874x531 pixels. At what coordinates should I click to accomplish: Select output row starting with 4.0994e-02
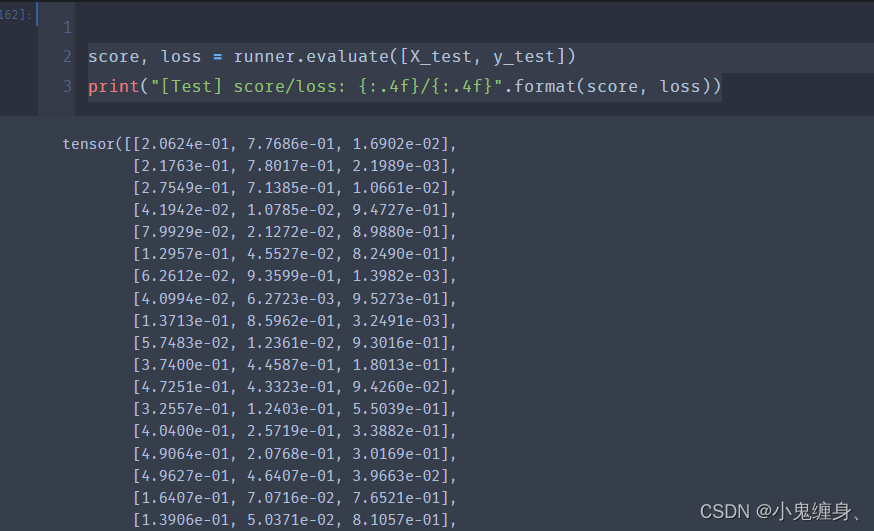pos(294,299)
